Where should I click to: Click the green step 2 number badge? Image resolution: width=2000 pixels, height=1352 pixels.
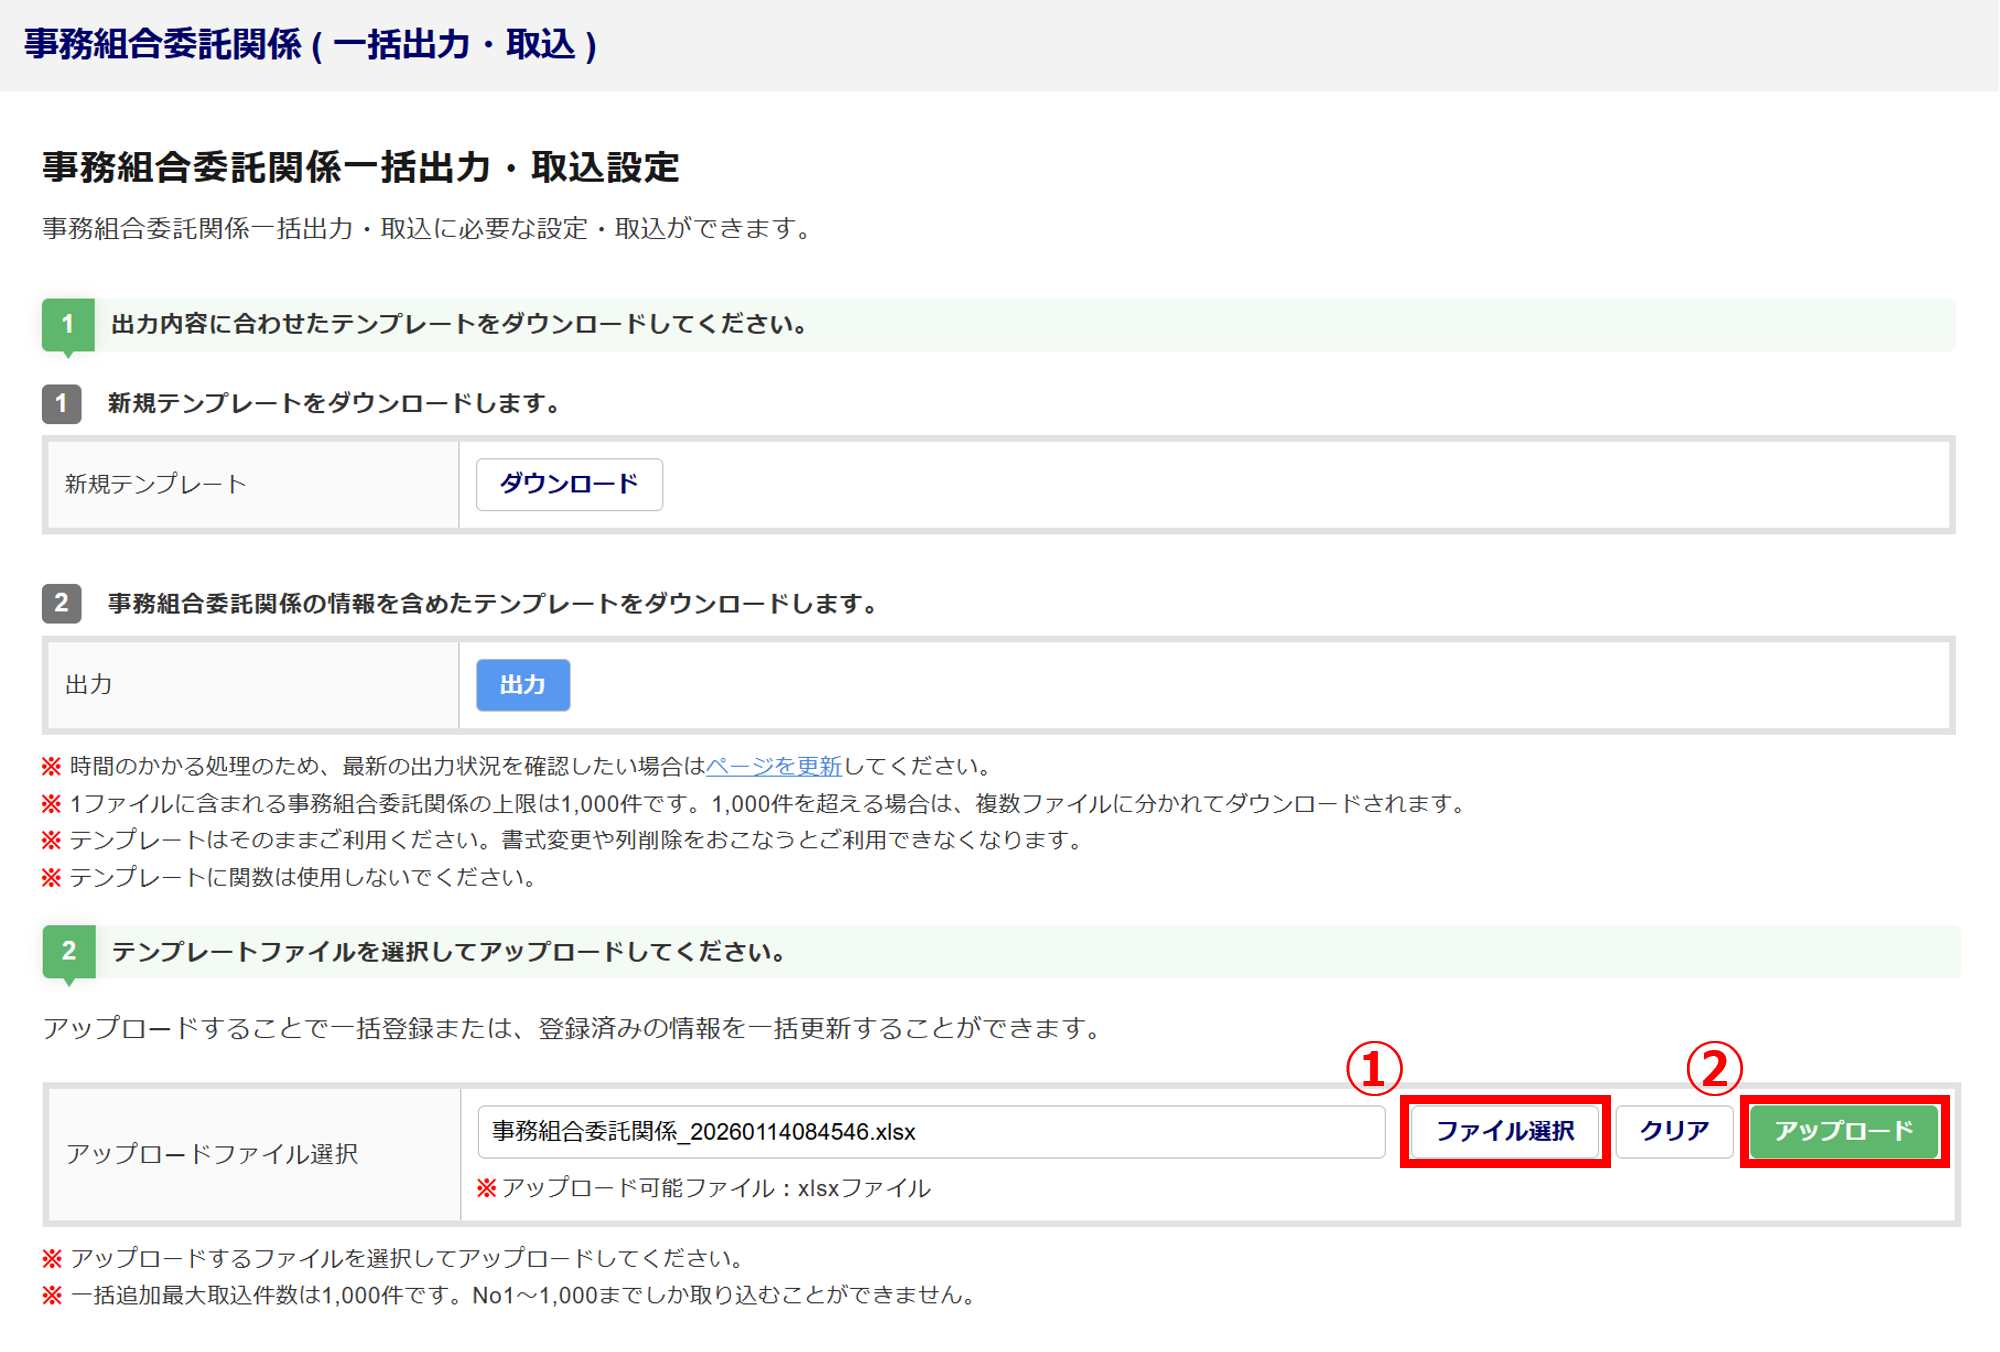pos(69,951)
